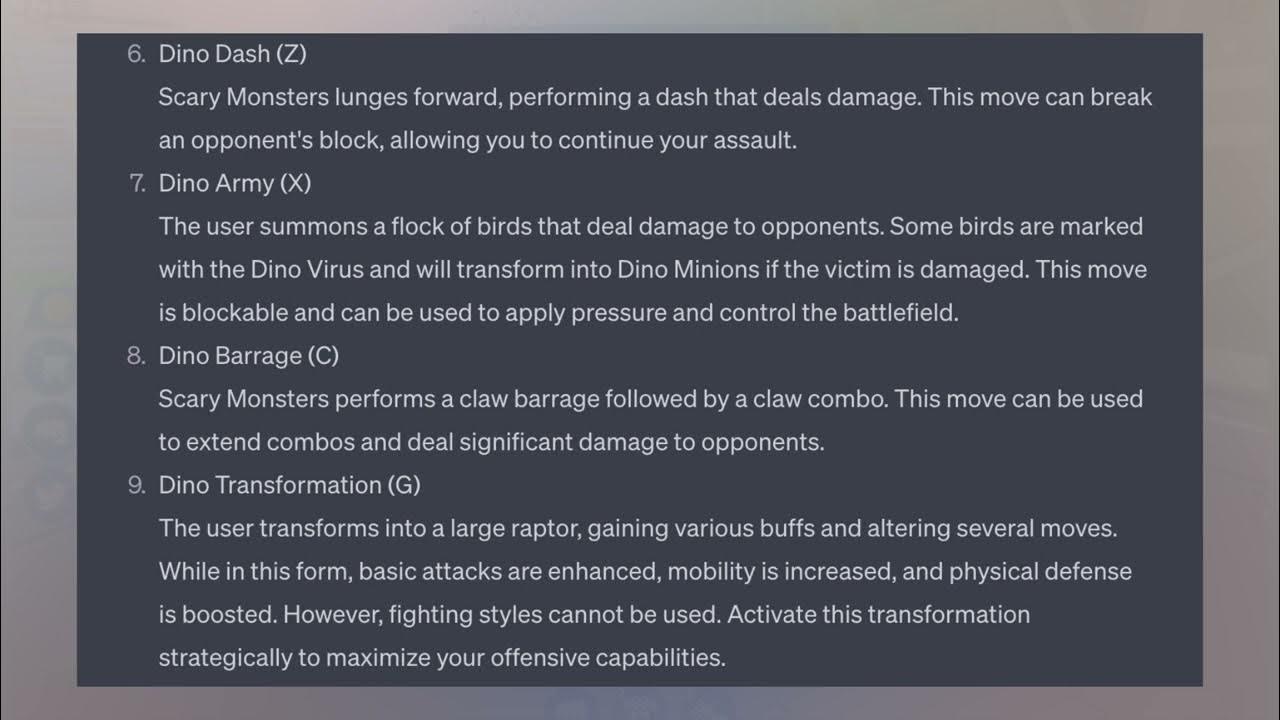1280x720 pixels.
Task: Click the line 'an opponent's block, allowing you'
Action: (x=477, y=140)
